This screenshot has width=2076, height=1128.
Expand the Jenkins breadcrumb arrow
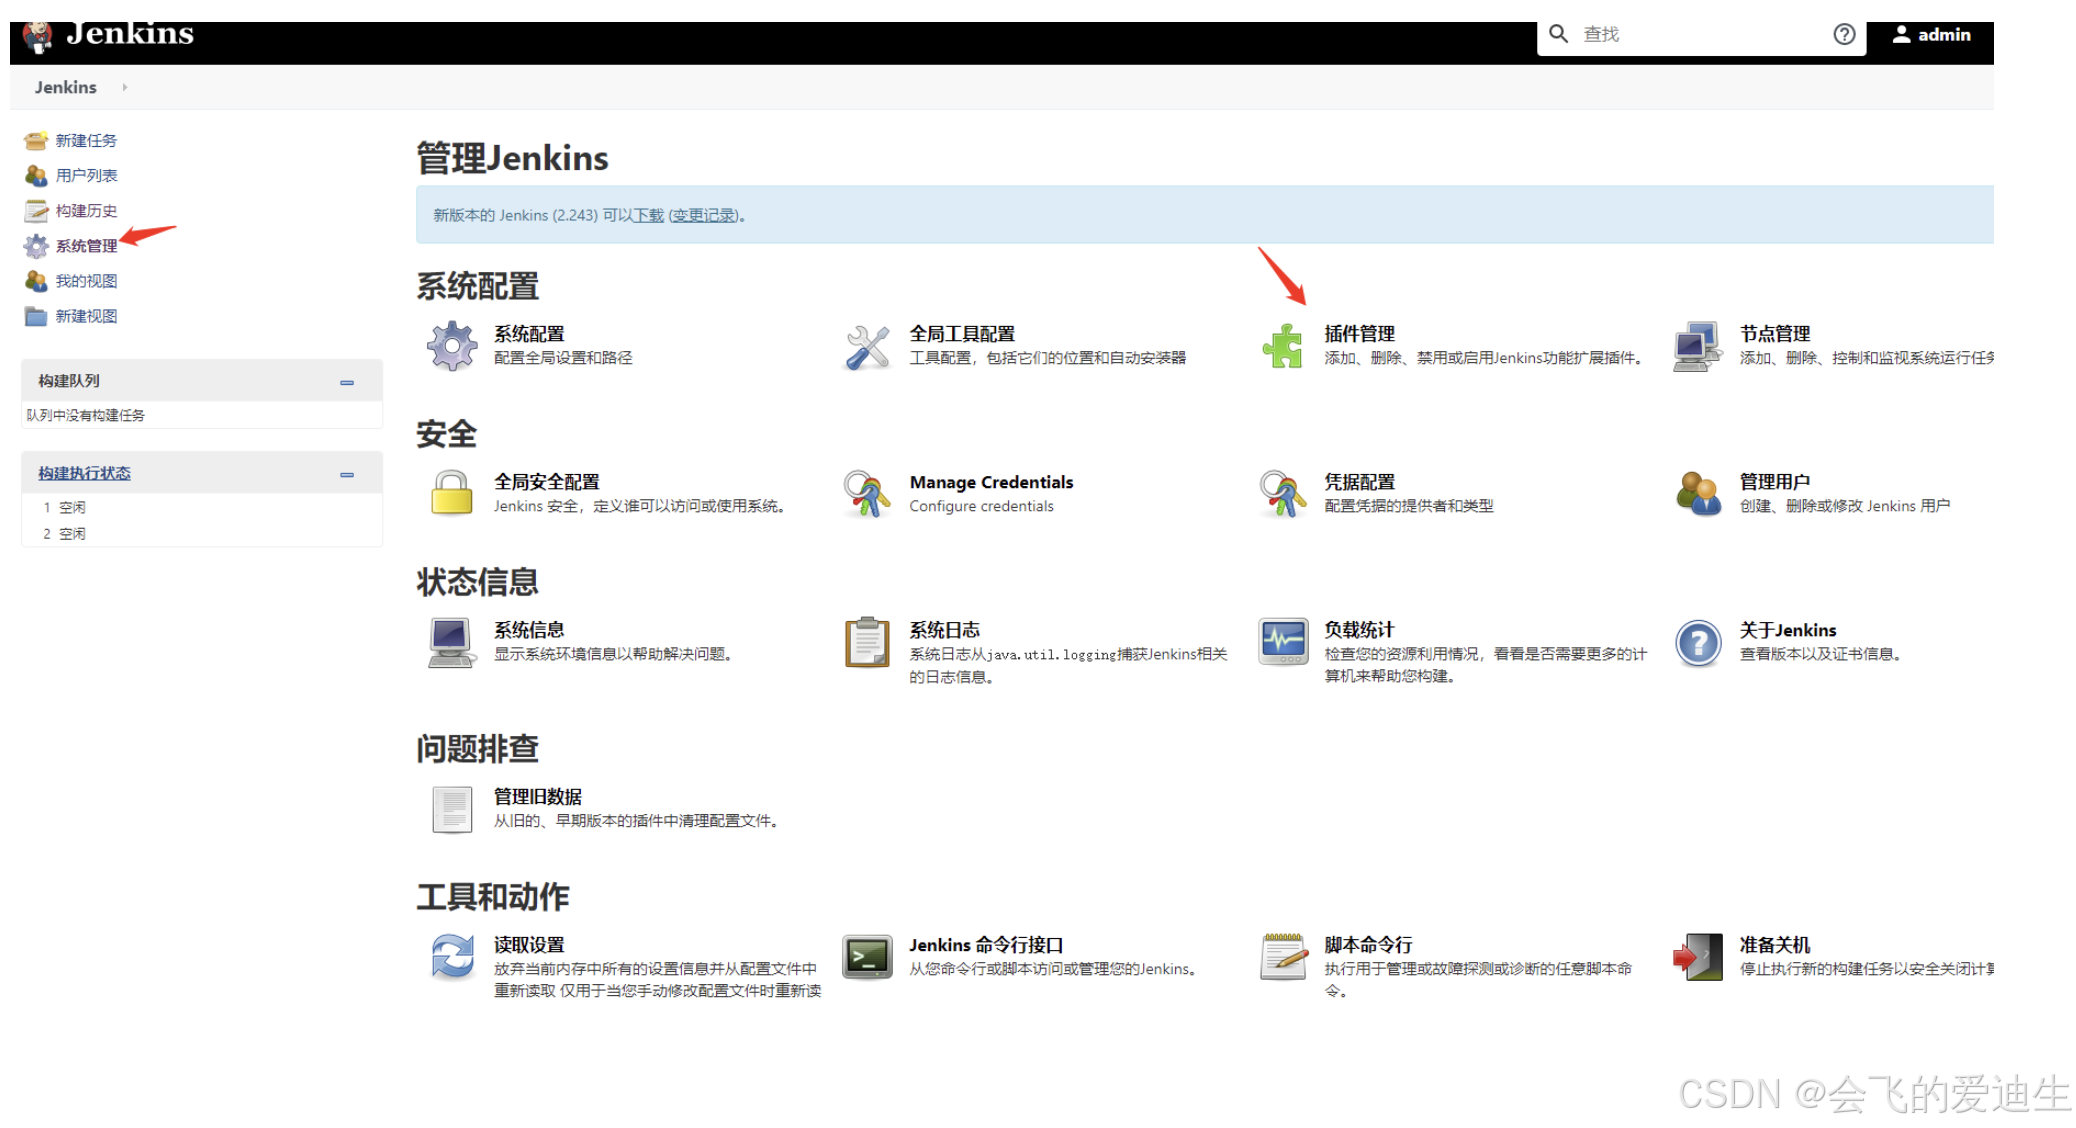point(125,87)
